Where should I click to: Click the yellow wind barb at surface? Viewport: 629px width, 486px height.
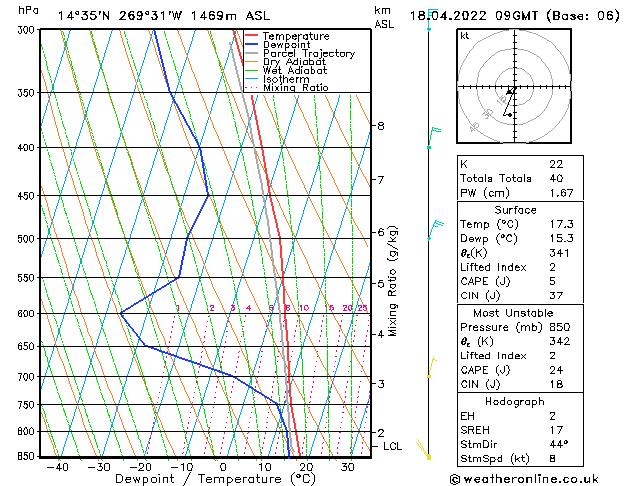(x=425, y=450)
